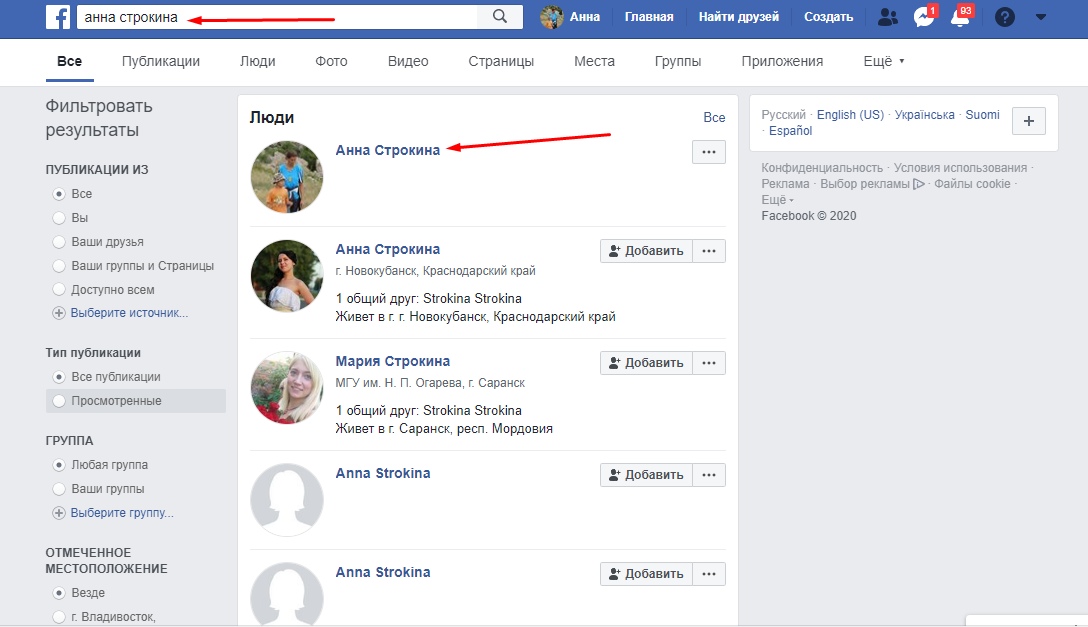Select Везде location radio option
1088x627 pixels.
[59, 593]
